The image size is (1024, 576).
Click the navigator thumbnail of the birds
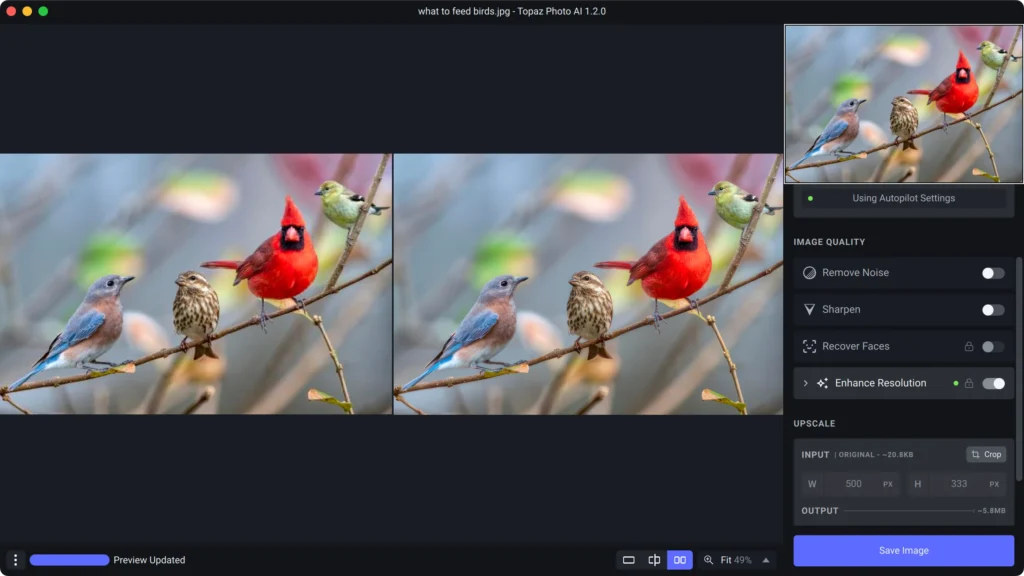[904, 104]
